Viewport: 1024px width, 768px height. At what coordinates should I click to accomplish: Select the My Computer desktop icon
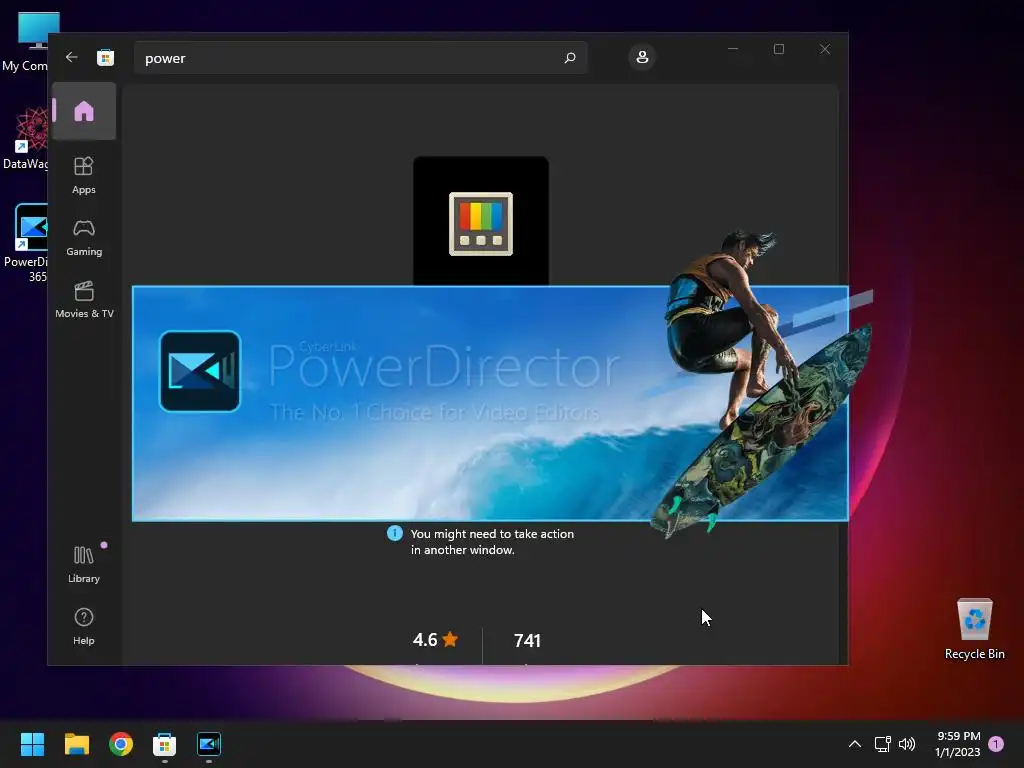point(26,42)
